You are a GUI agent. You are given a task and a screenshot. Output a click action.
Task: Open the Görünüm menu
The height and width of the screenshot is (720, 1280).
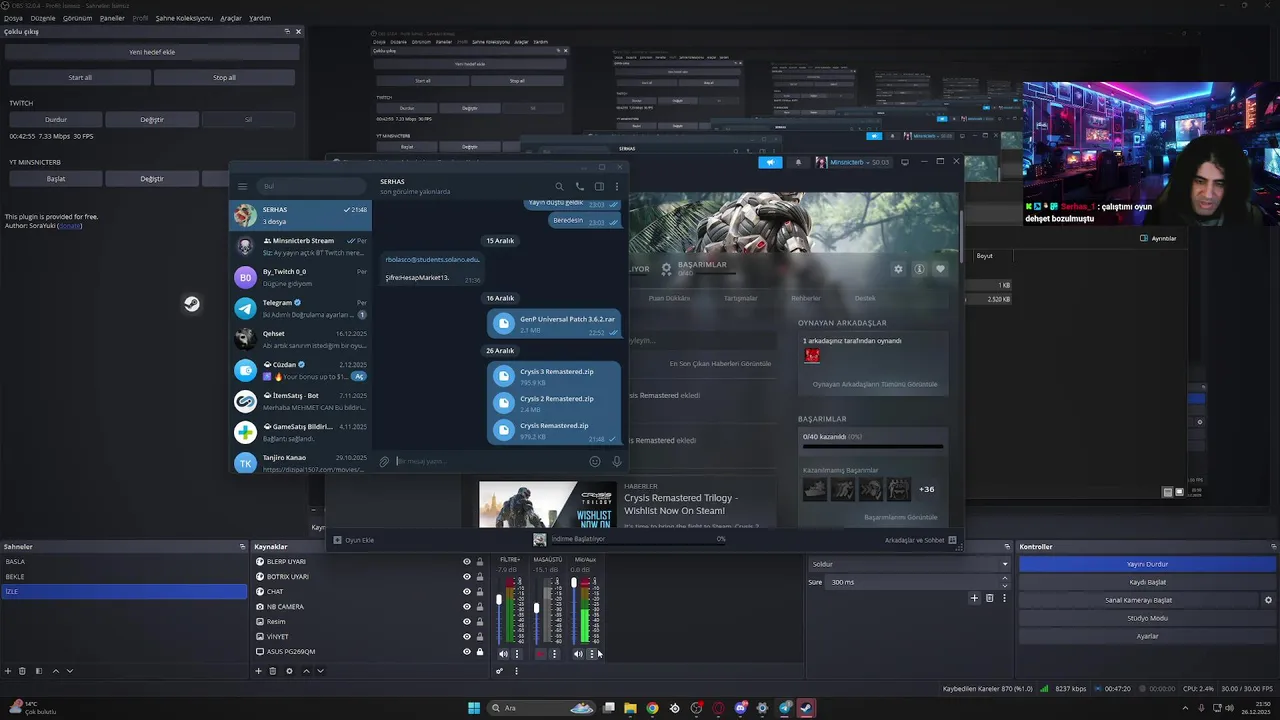coord(78,18)
